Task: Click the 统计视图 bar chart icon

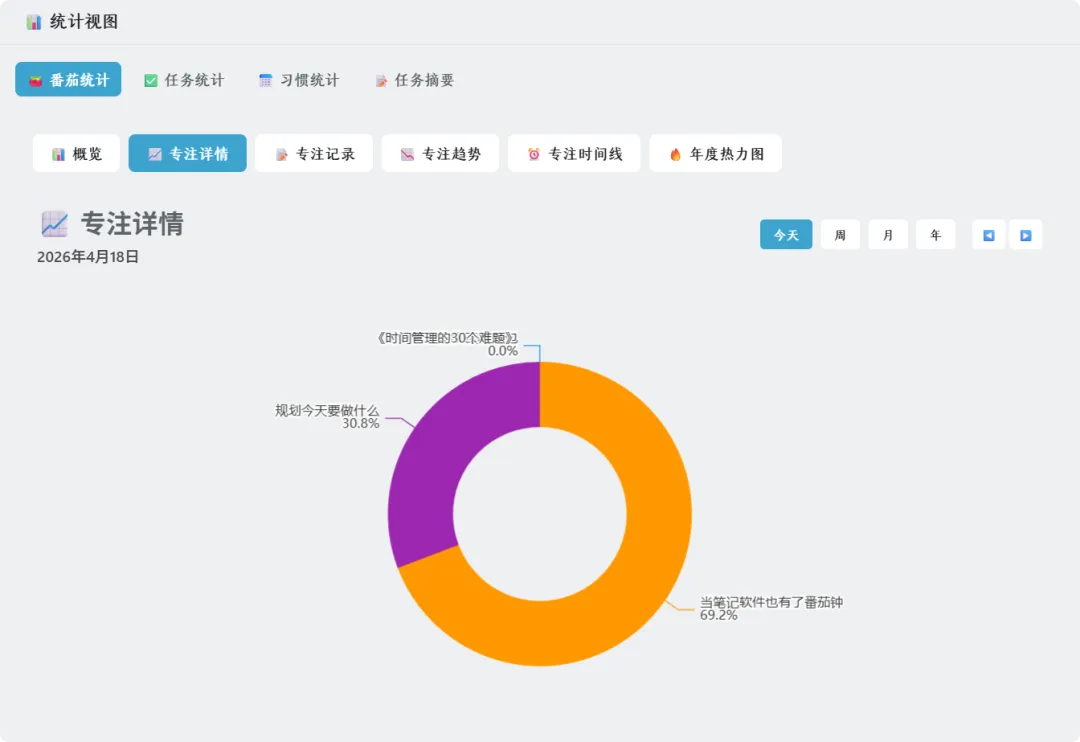Action: click(34, 22)
